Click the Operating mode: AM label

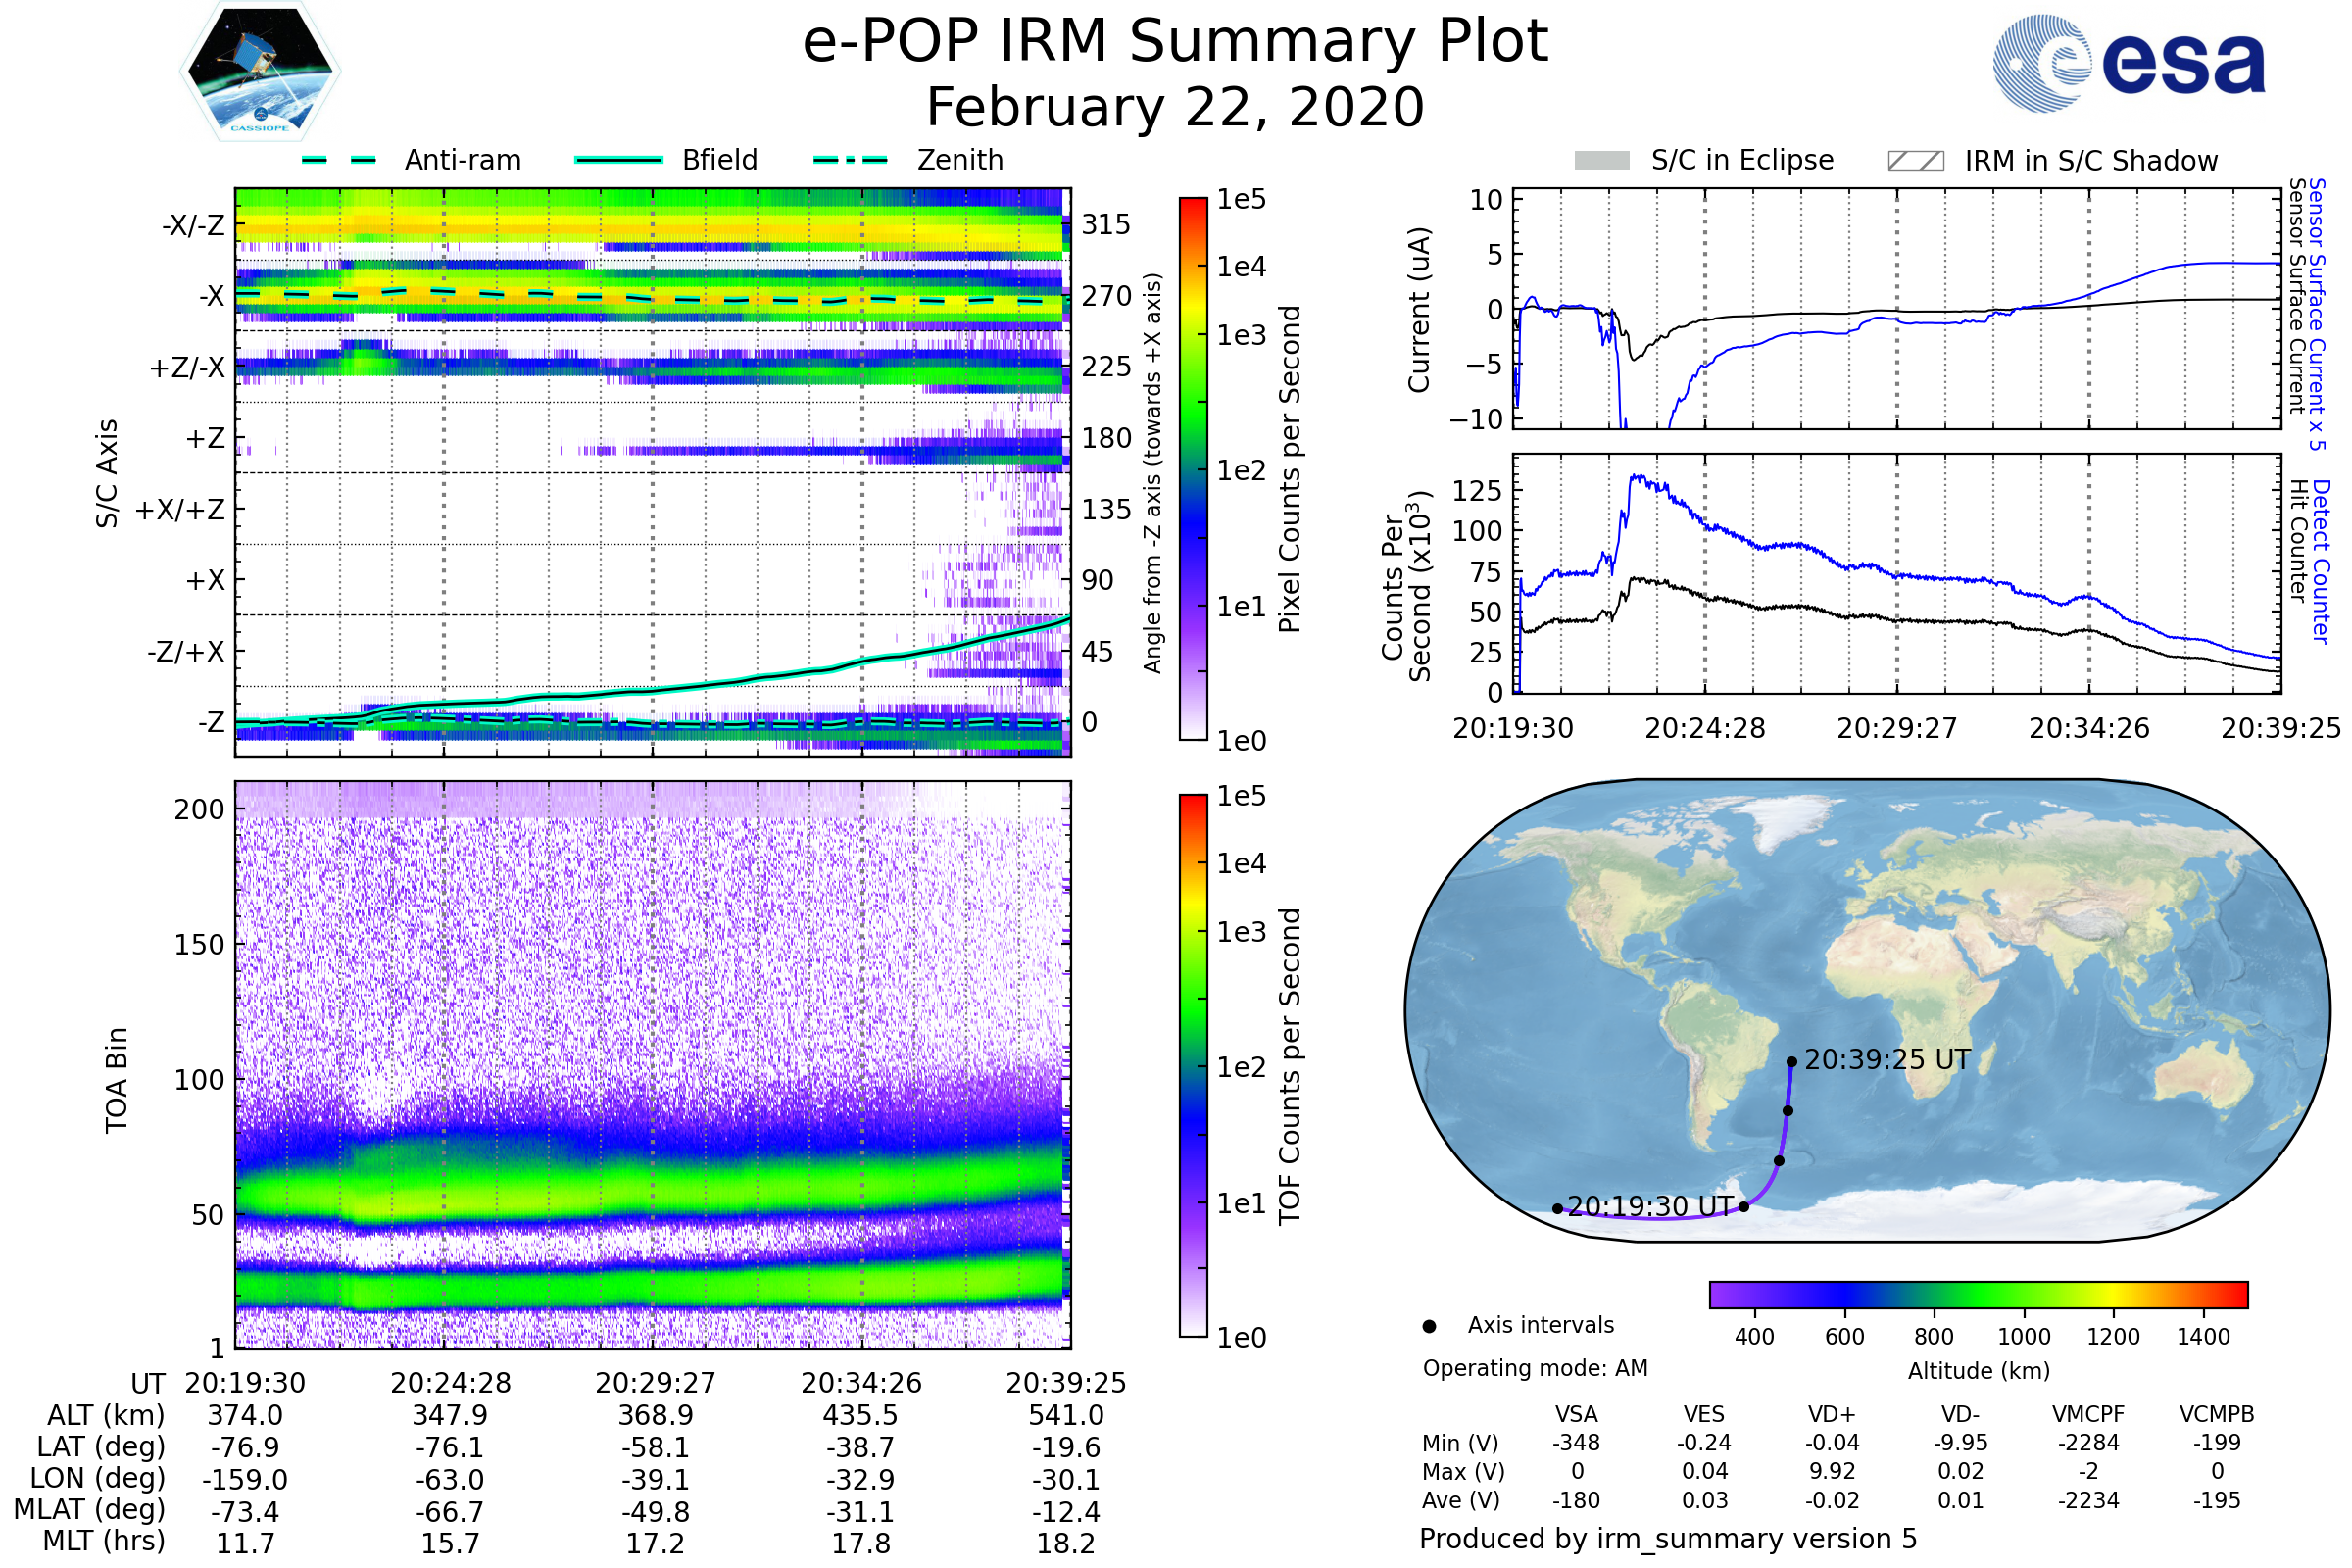(1535, 1368)
